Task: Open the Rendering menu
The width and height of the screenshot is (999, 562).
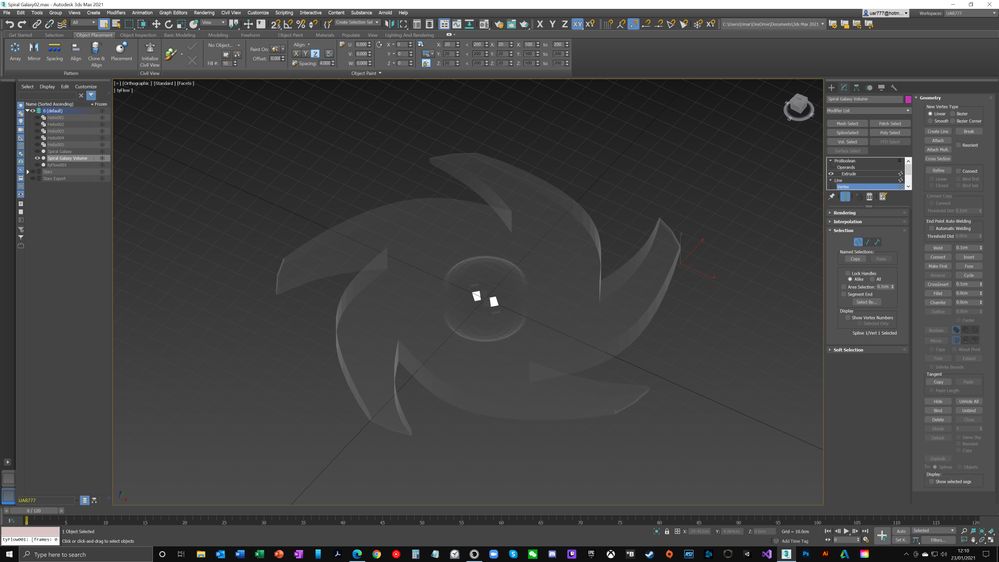Action: coord(204,13)
